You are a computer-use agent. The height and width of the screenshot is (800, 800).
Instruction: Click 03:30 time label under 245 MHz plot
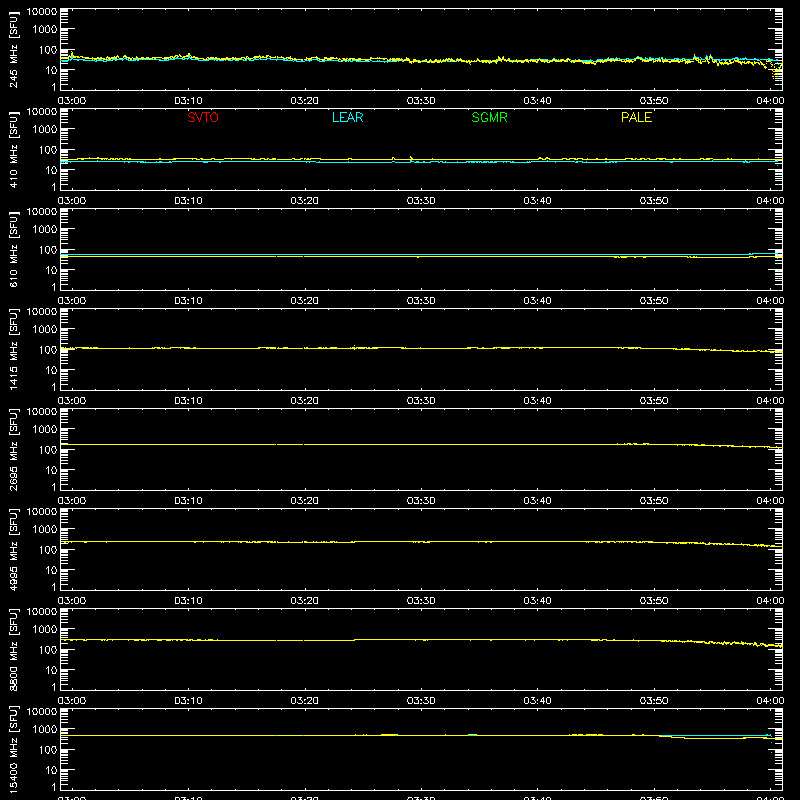(x=421, y=101)
